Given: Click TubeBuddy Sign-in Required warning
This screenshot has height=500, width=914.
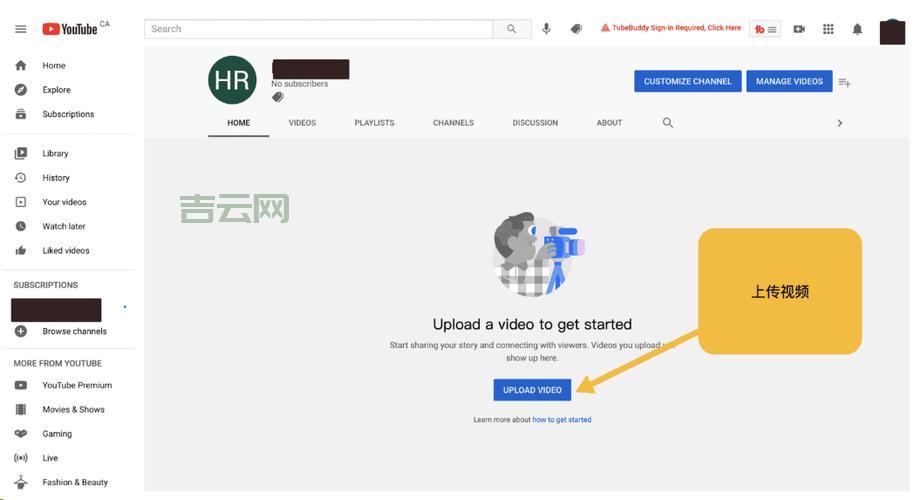Looking at the screenshot, I should [671, 28].
